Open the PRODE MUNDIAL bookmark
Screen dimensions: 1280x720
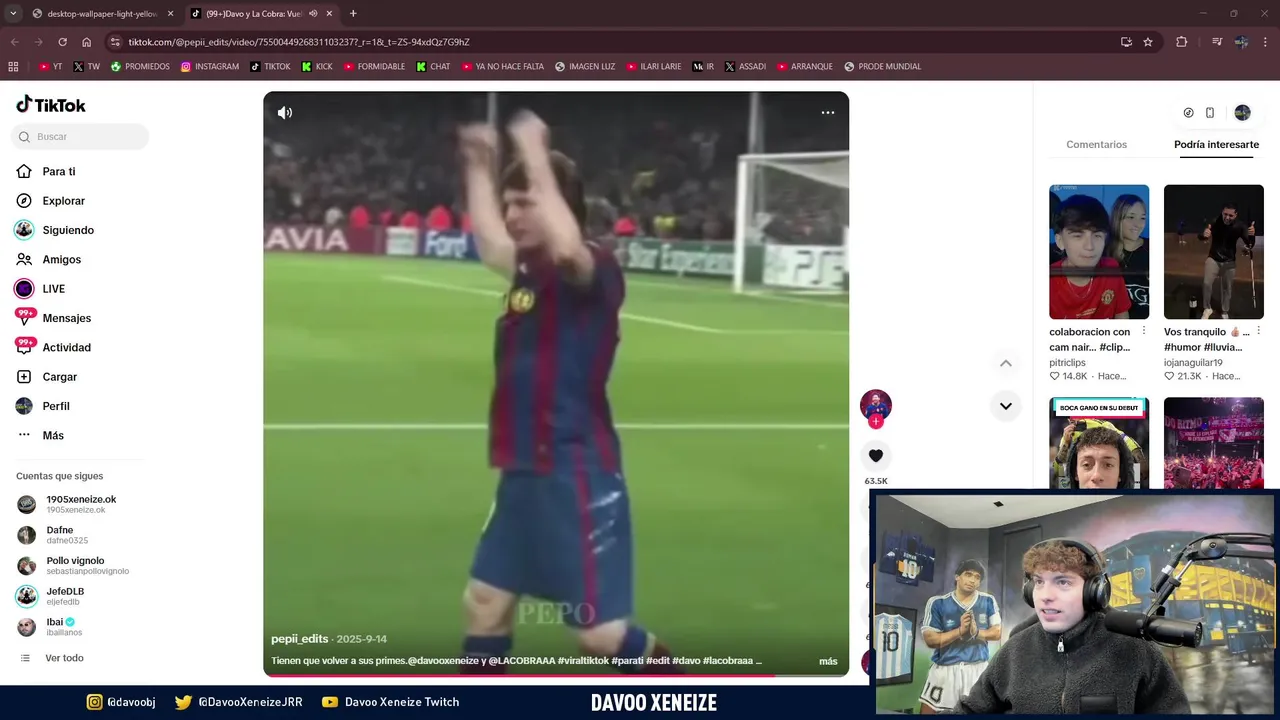click(882, 67)
